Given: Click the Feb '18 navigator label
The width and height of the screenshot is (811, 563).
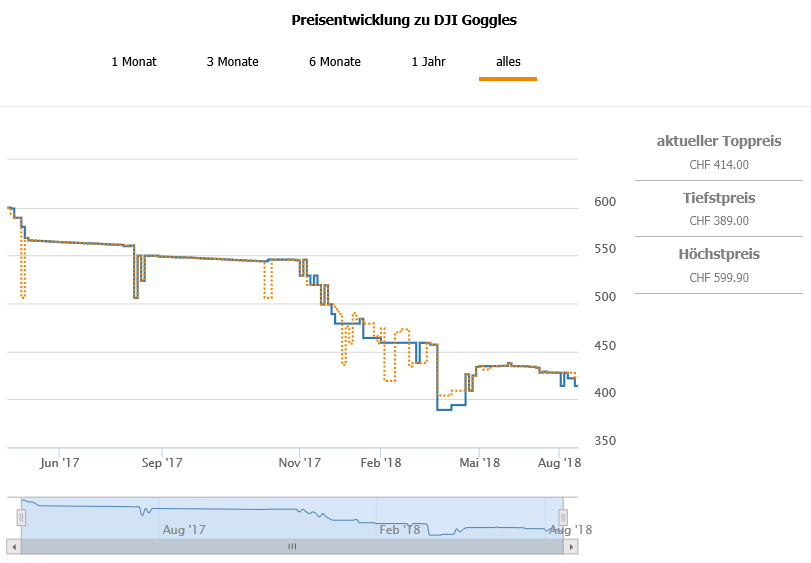Looking at the screenshot, I should coord(400,529).
